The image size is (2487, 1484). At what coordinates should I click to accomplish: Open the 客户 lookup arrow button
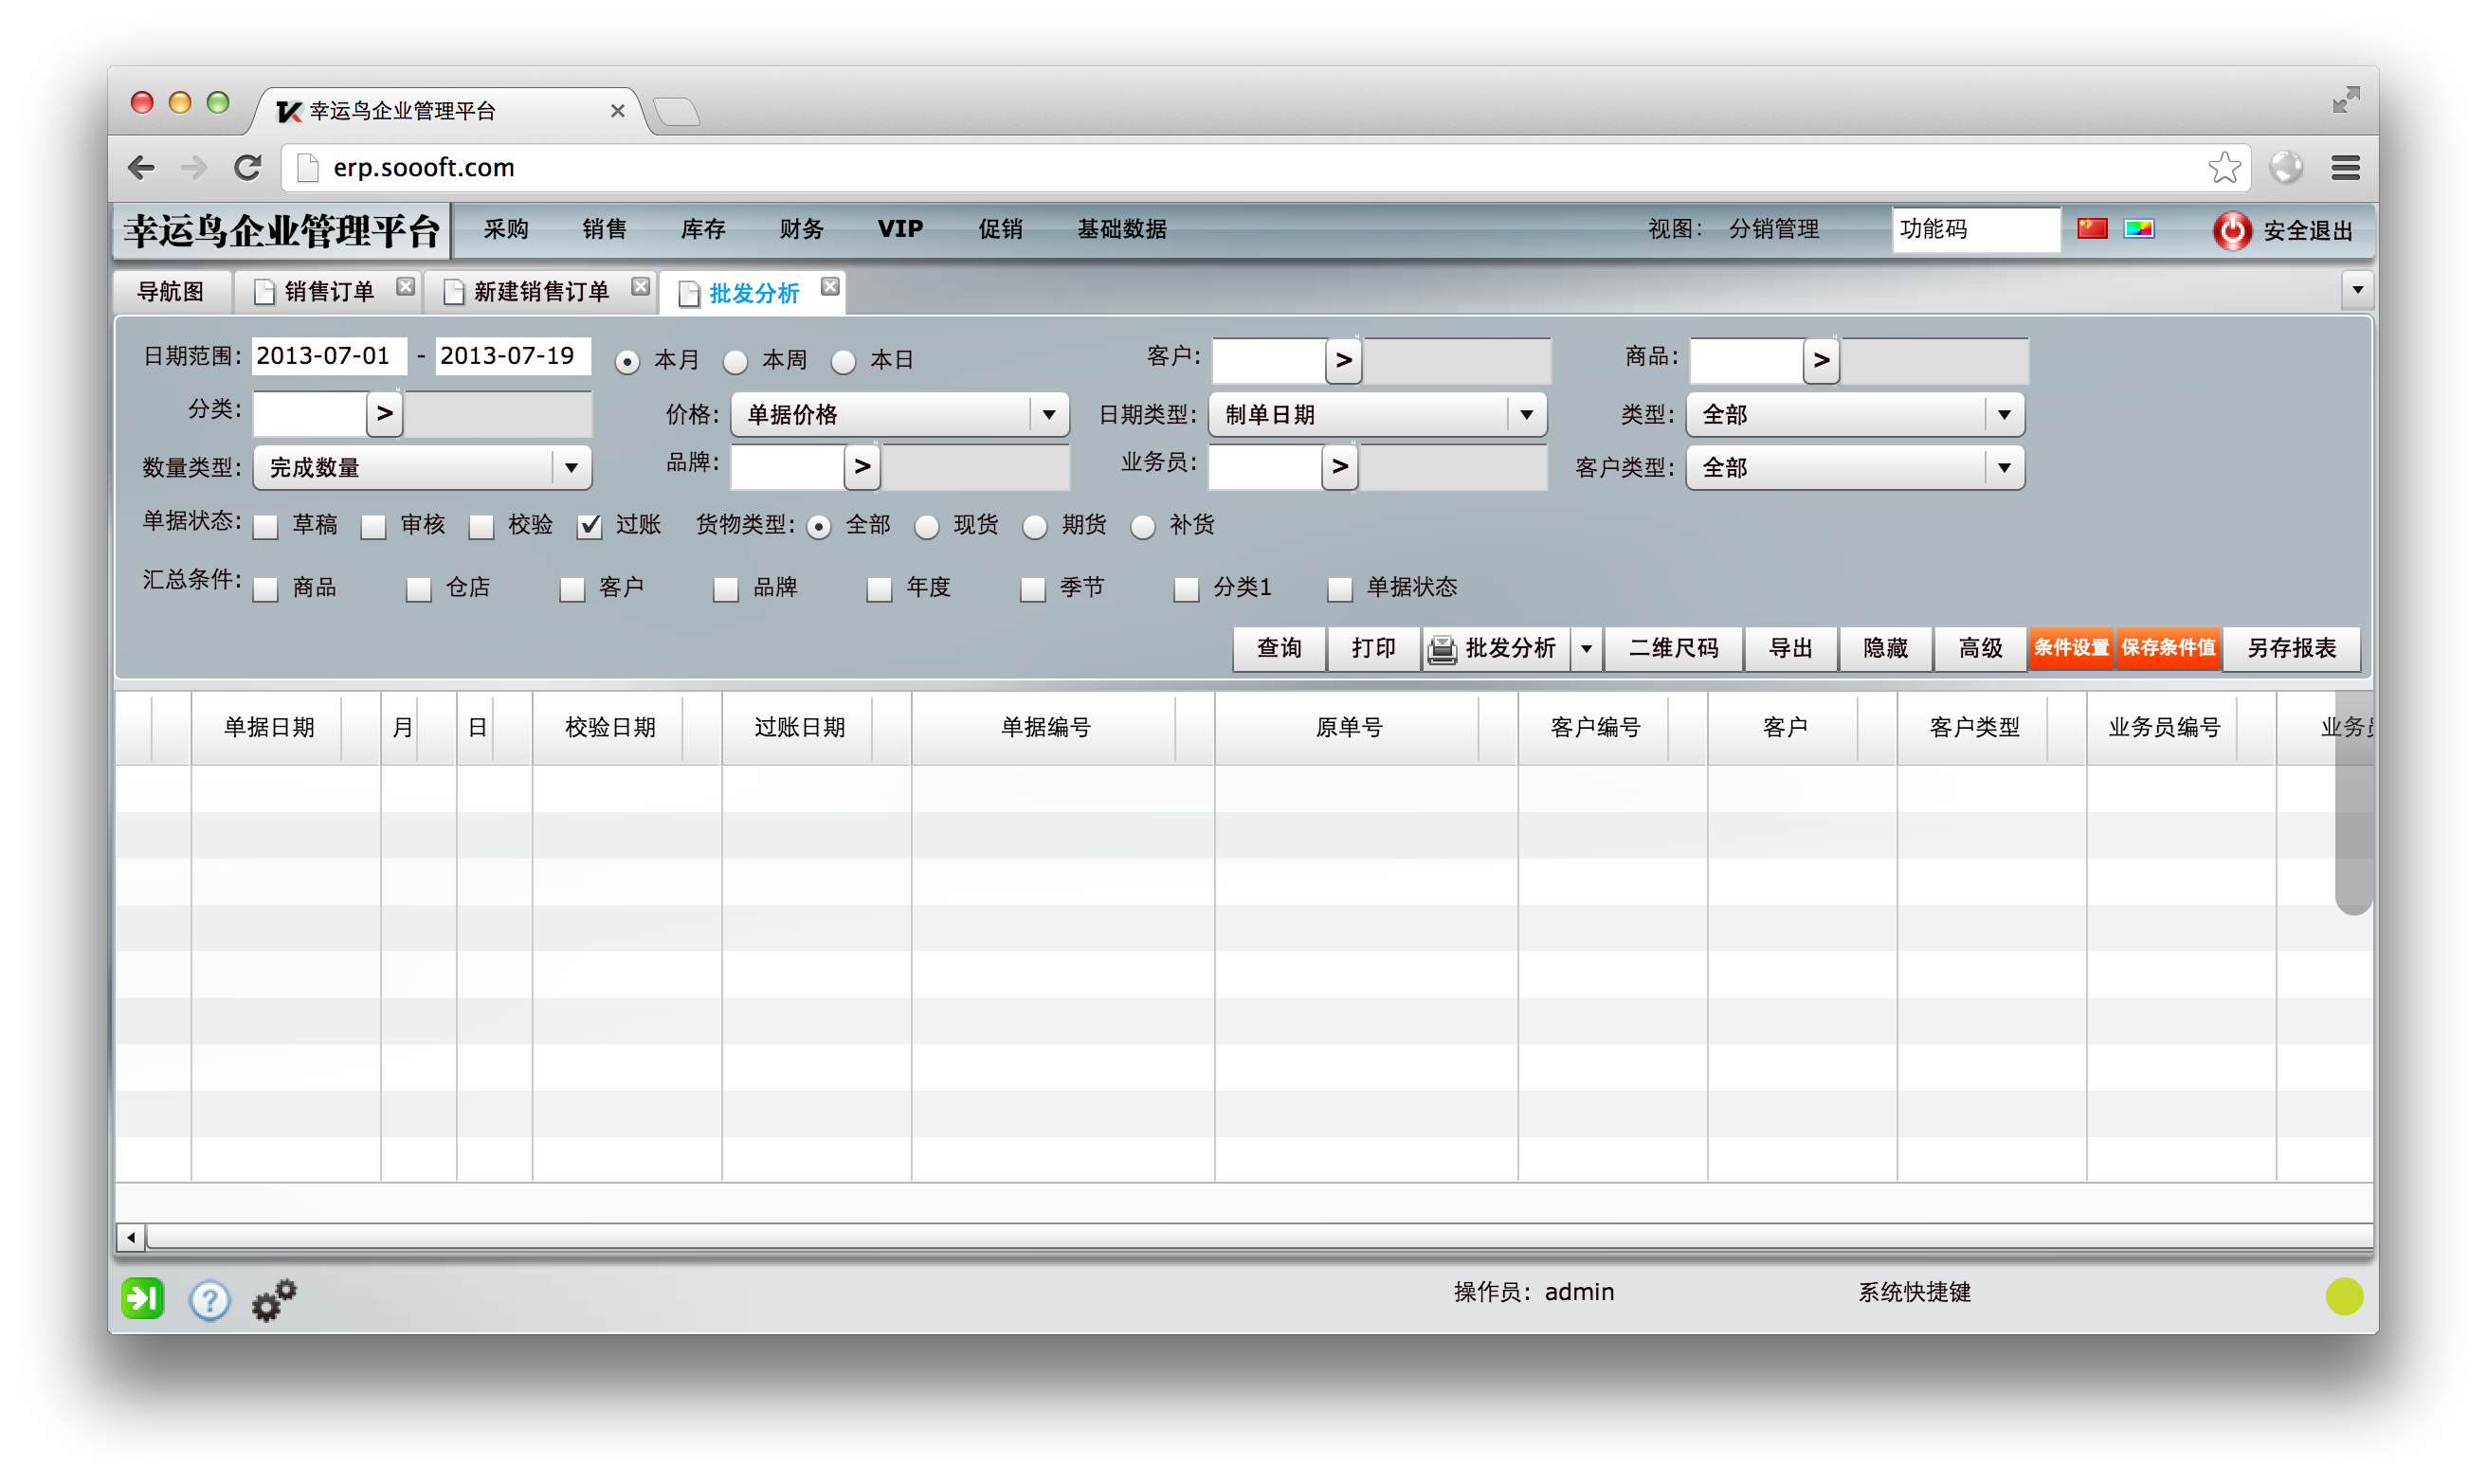click(x=1344, y=360)
